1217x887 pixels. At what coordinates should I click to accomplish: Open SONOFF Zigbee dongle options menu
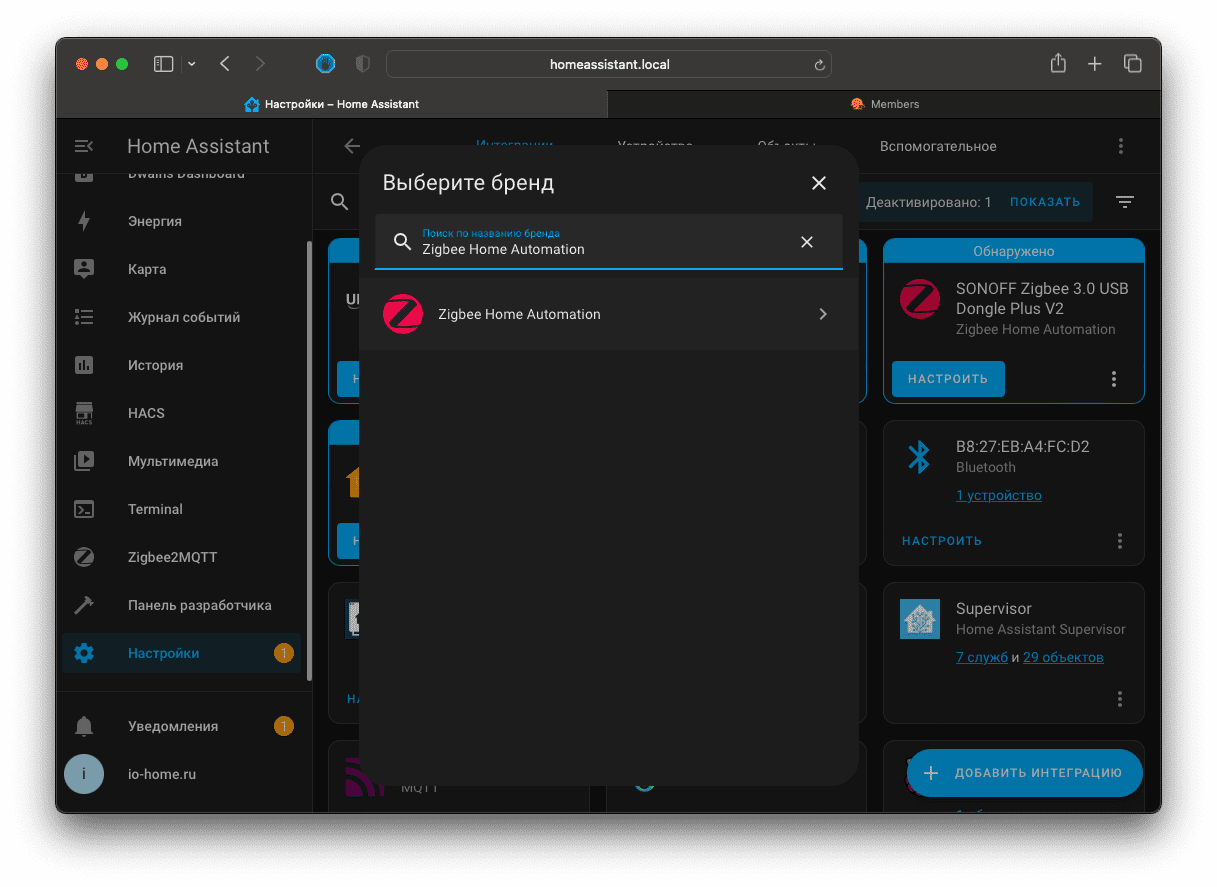coord(1114,379)
